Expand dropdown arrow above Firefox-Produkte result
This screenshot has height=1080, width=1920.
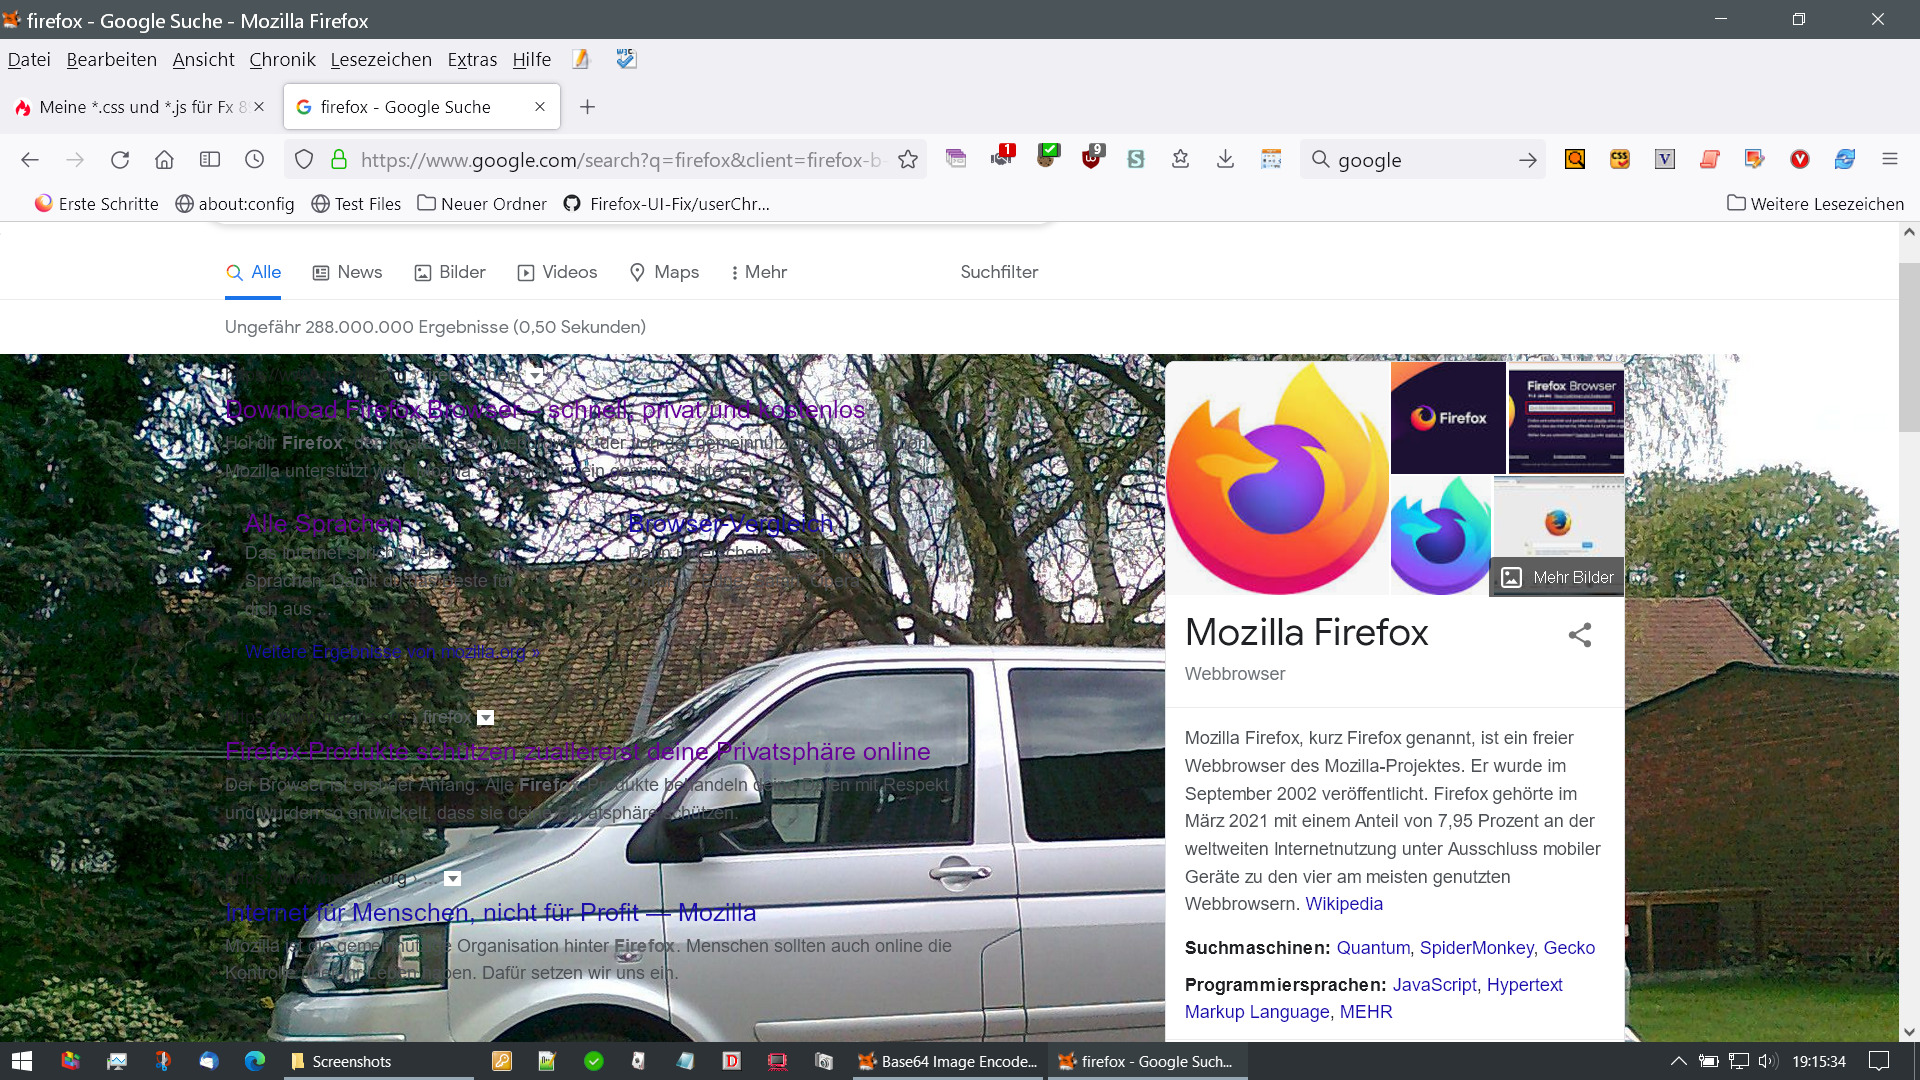(486, 718)
